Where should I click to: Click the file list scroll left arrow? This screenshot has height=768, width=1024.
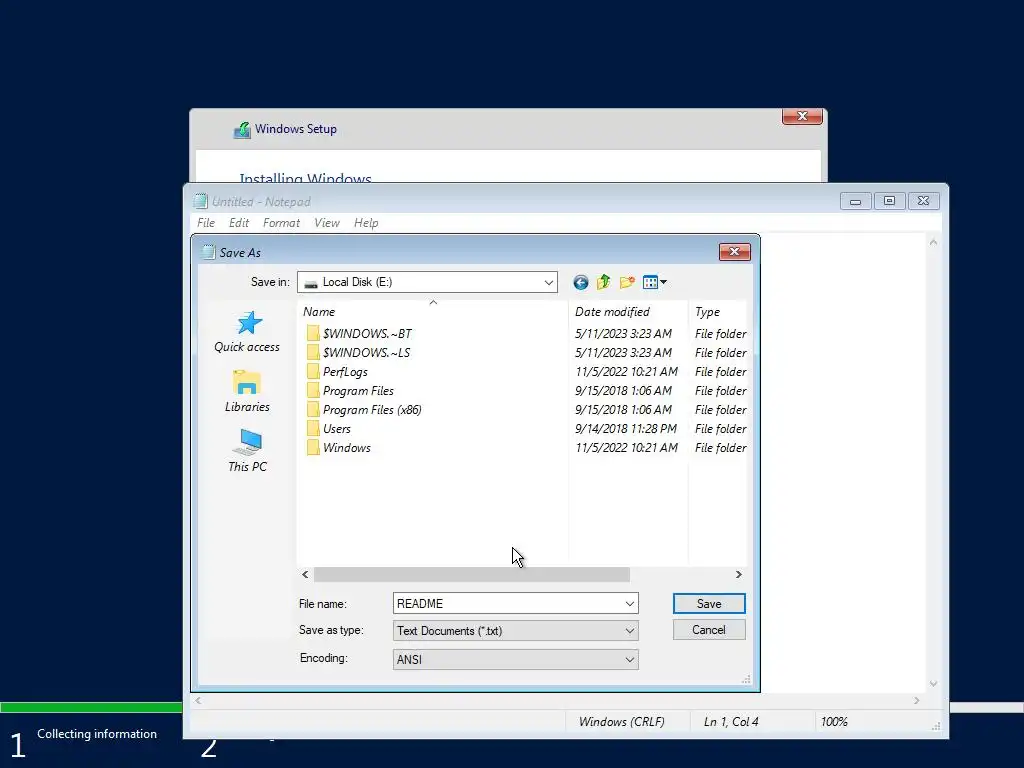point(305,575)
